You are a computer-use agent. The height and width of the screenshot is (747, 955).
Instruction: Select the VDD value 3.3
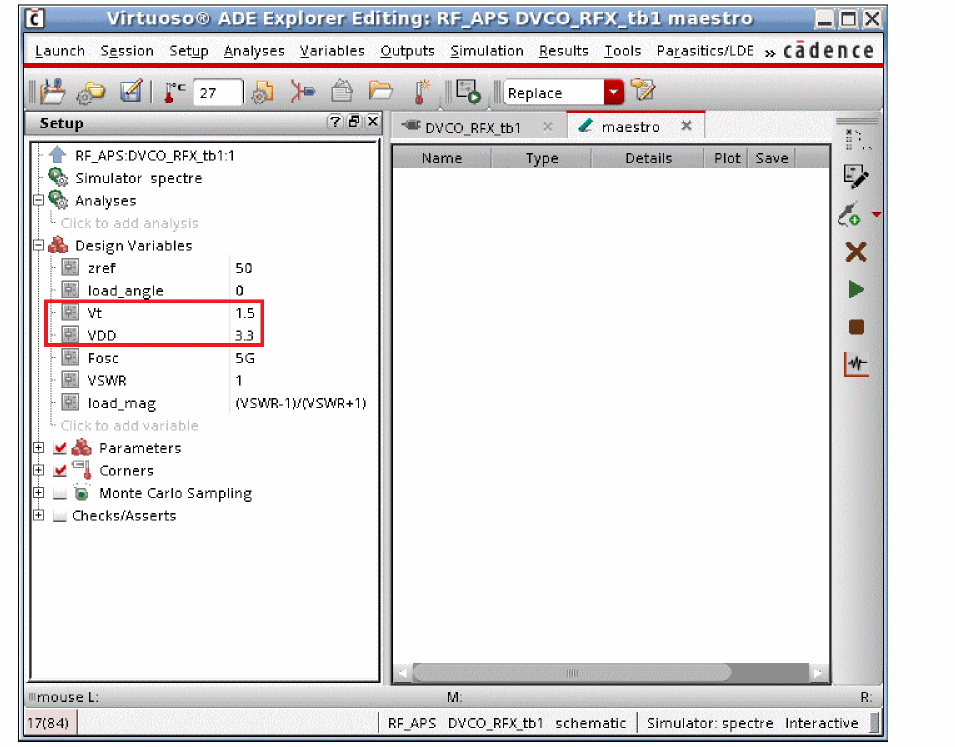[244, 335]
